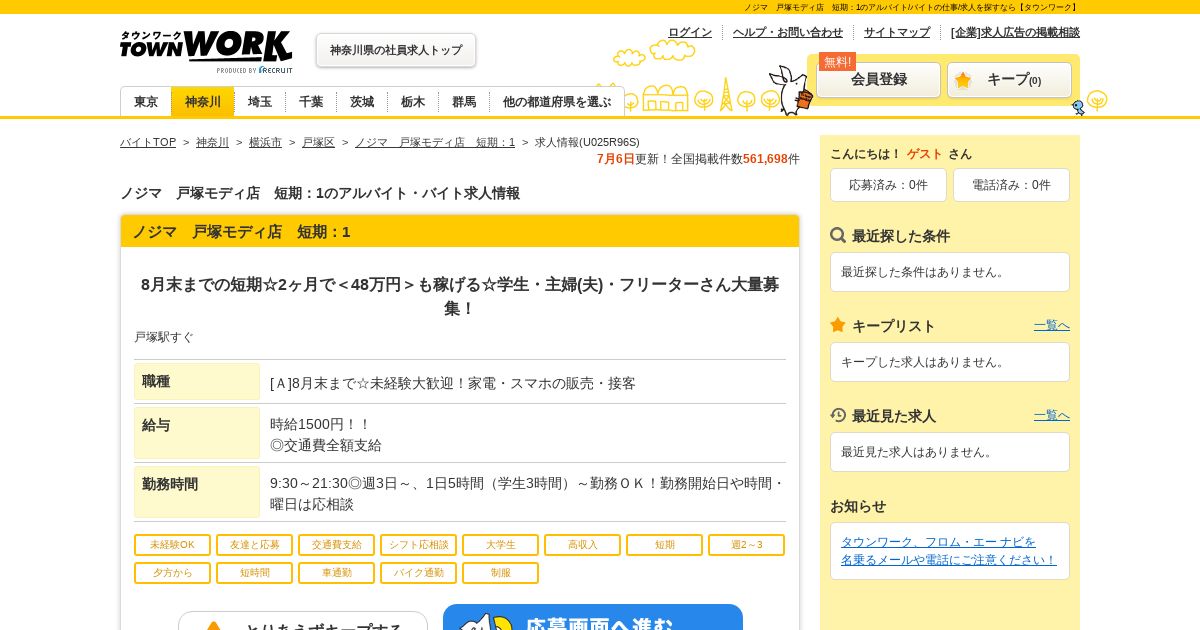This screenshot has width=1200, height=630.
Task: Open 応募済み：0件 box
Action: pos(888,185)
